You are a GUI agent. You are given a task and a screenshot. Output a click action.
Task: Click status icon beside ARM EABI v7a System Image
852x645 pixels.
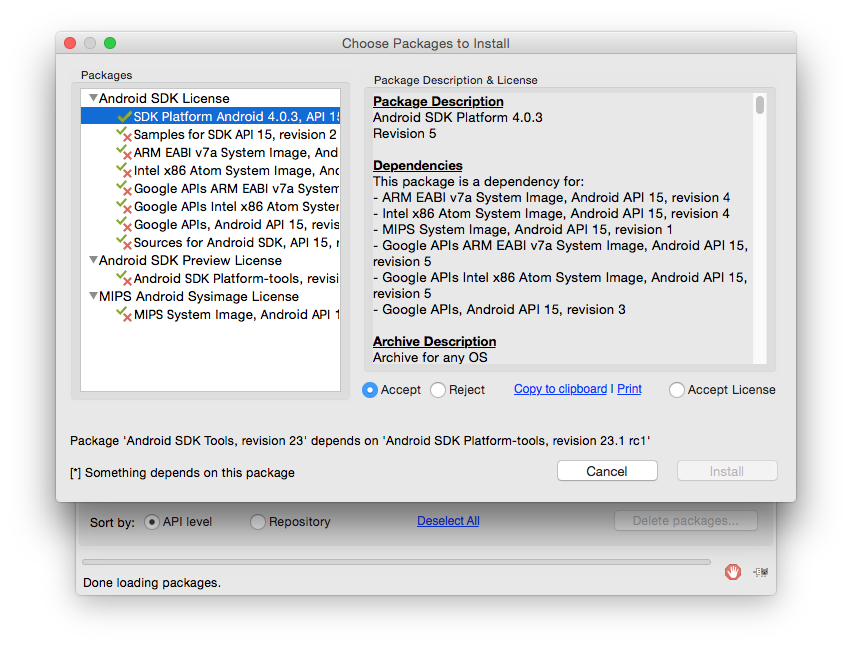[125, 153]
